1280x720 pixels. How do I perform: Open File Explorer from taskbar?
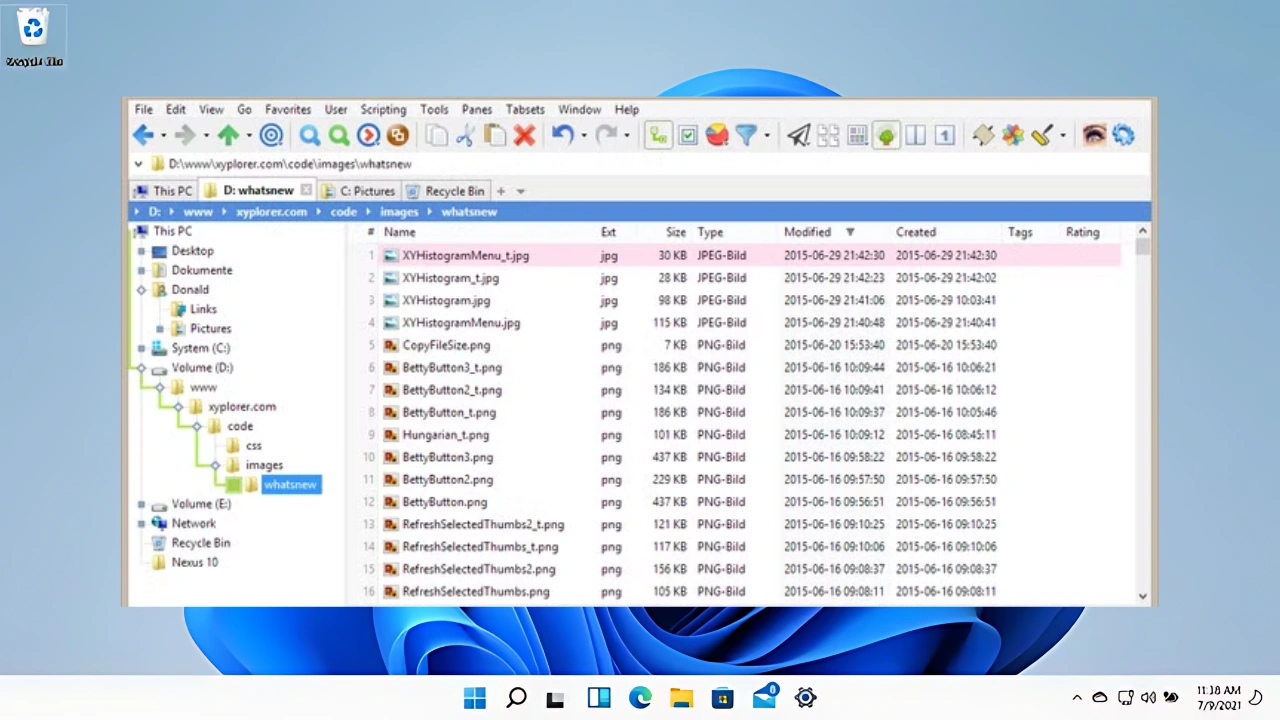(x=681, y=698)
